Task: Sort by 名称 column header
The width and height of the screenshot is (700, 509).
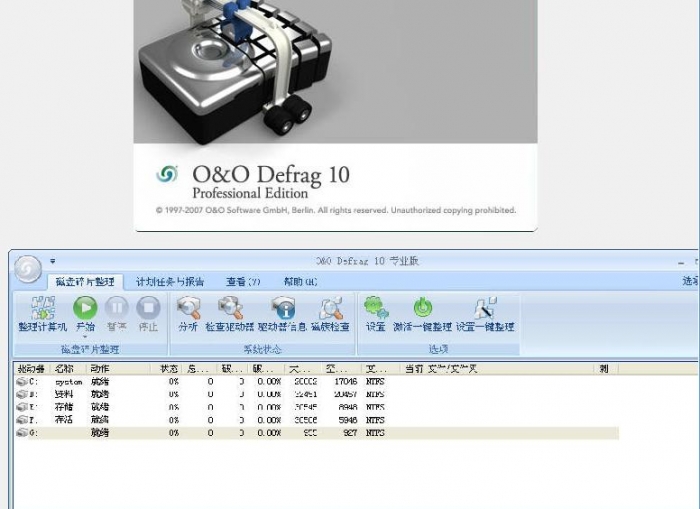Action: [x=70, y=369]
